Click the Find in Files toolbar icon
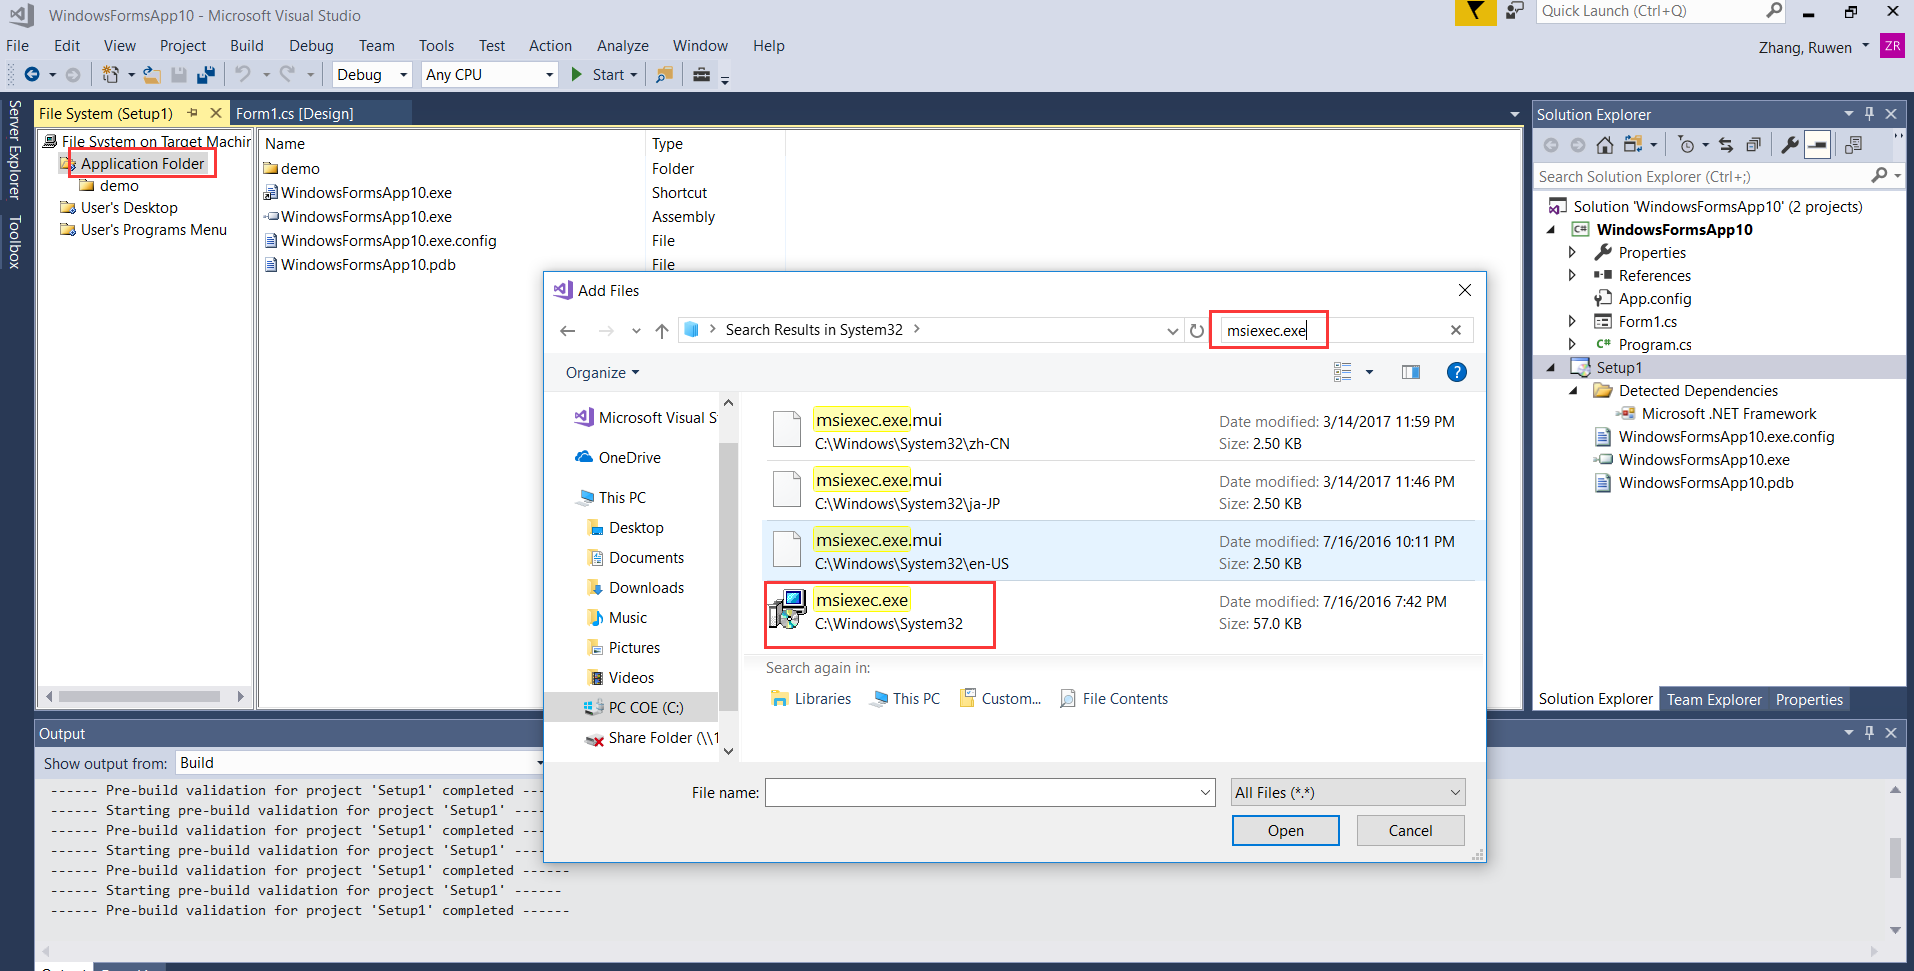1914x971 pixels. [x=664, y=75]
